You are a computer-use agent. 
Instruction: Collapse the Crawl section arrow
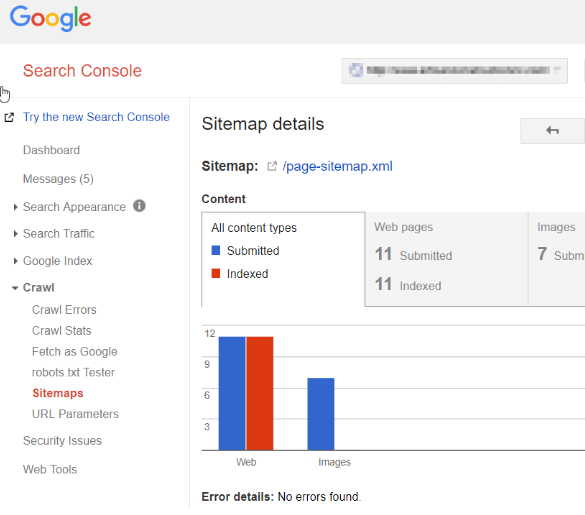(x=15, y=288)
